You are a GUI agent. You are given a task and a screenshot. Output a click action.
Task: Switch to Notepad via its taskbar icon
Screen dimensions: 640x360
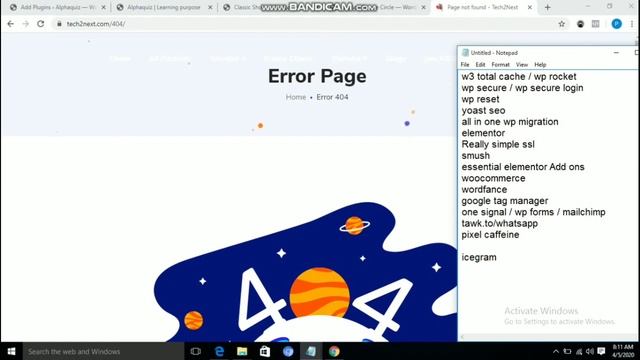coord(311,351)
